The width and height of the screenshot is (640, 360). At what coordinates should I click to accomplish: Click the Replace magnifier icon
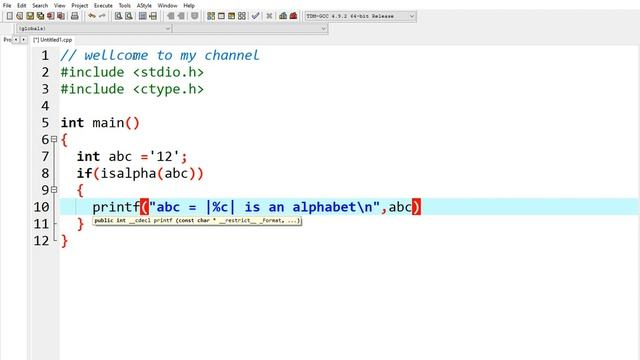[x=129, y=16]
